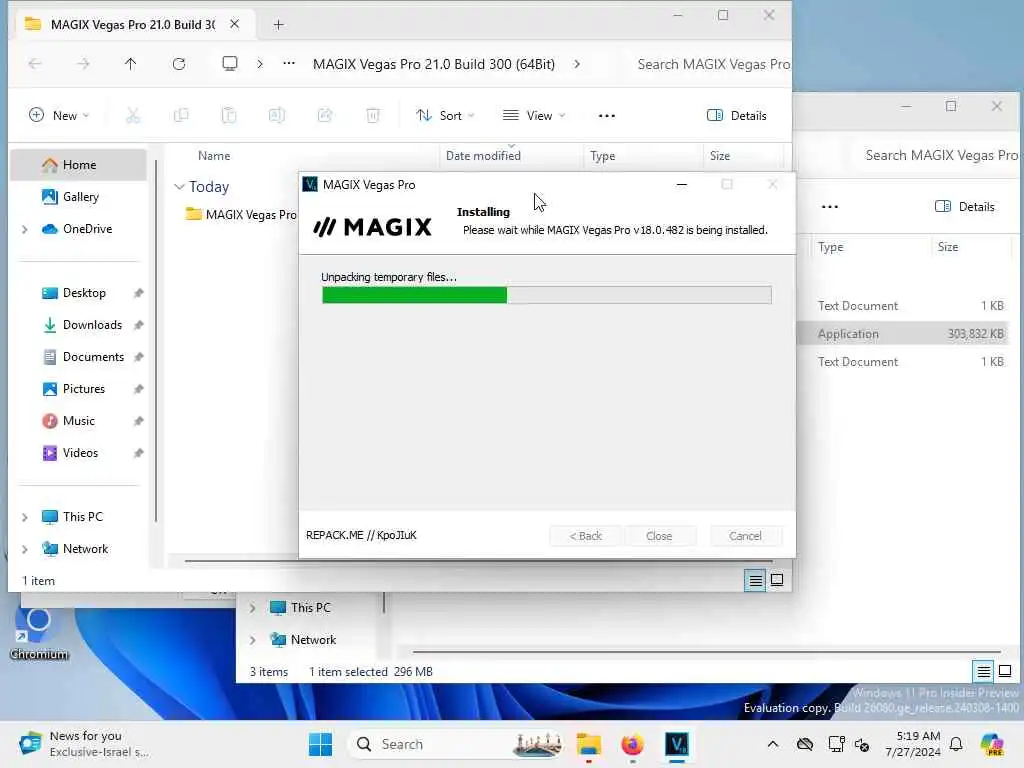Open Firefox from taskbar

pos(632,744)
